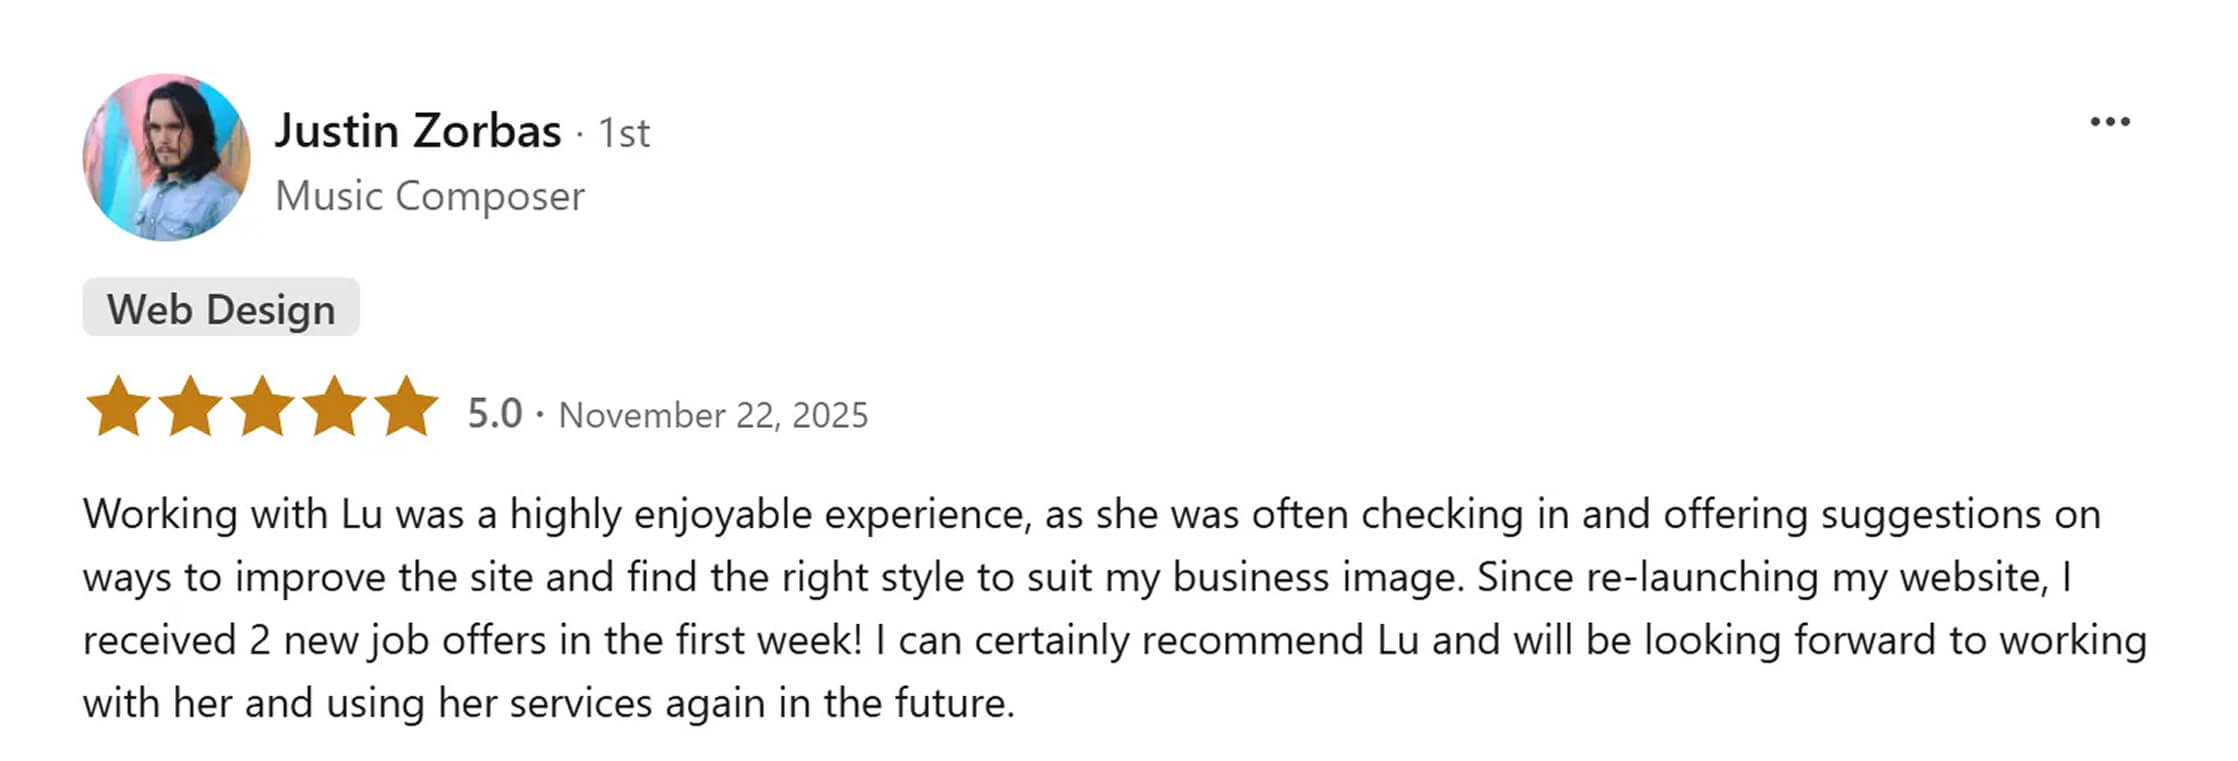Click the words "business image" in the review

click(1316, 577)
